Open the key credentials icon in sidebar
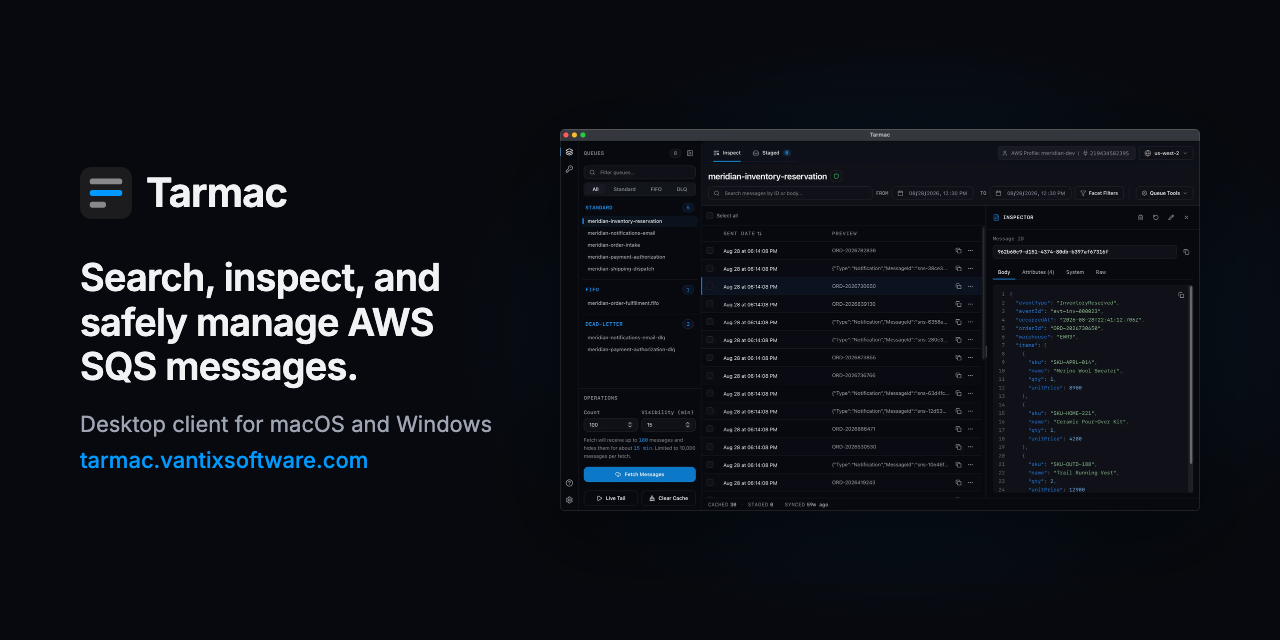 click(569, 169)
